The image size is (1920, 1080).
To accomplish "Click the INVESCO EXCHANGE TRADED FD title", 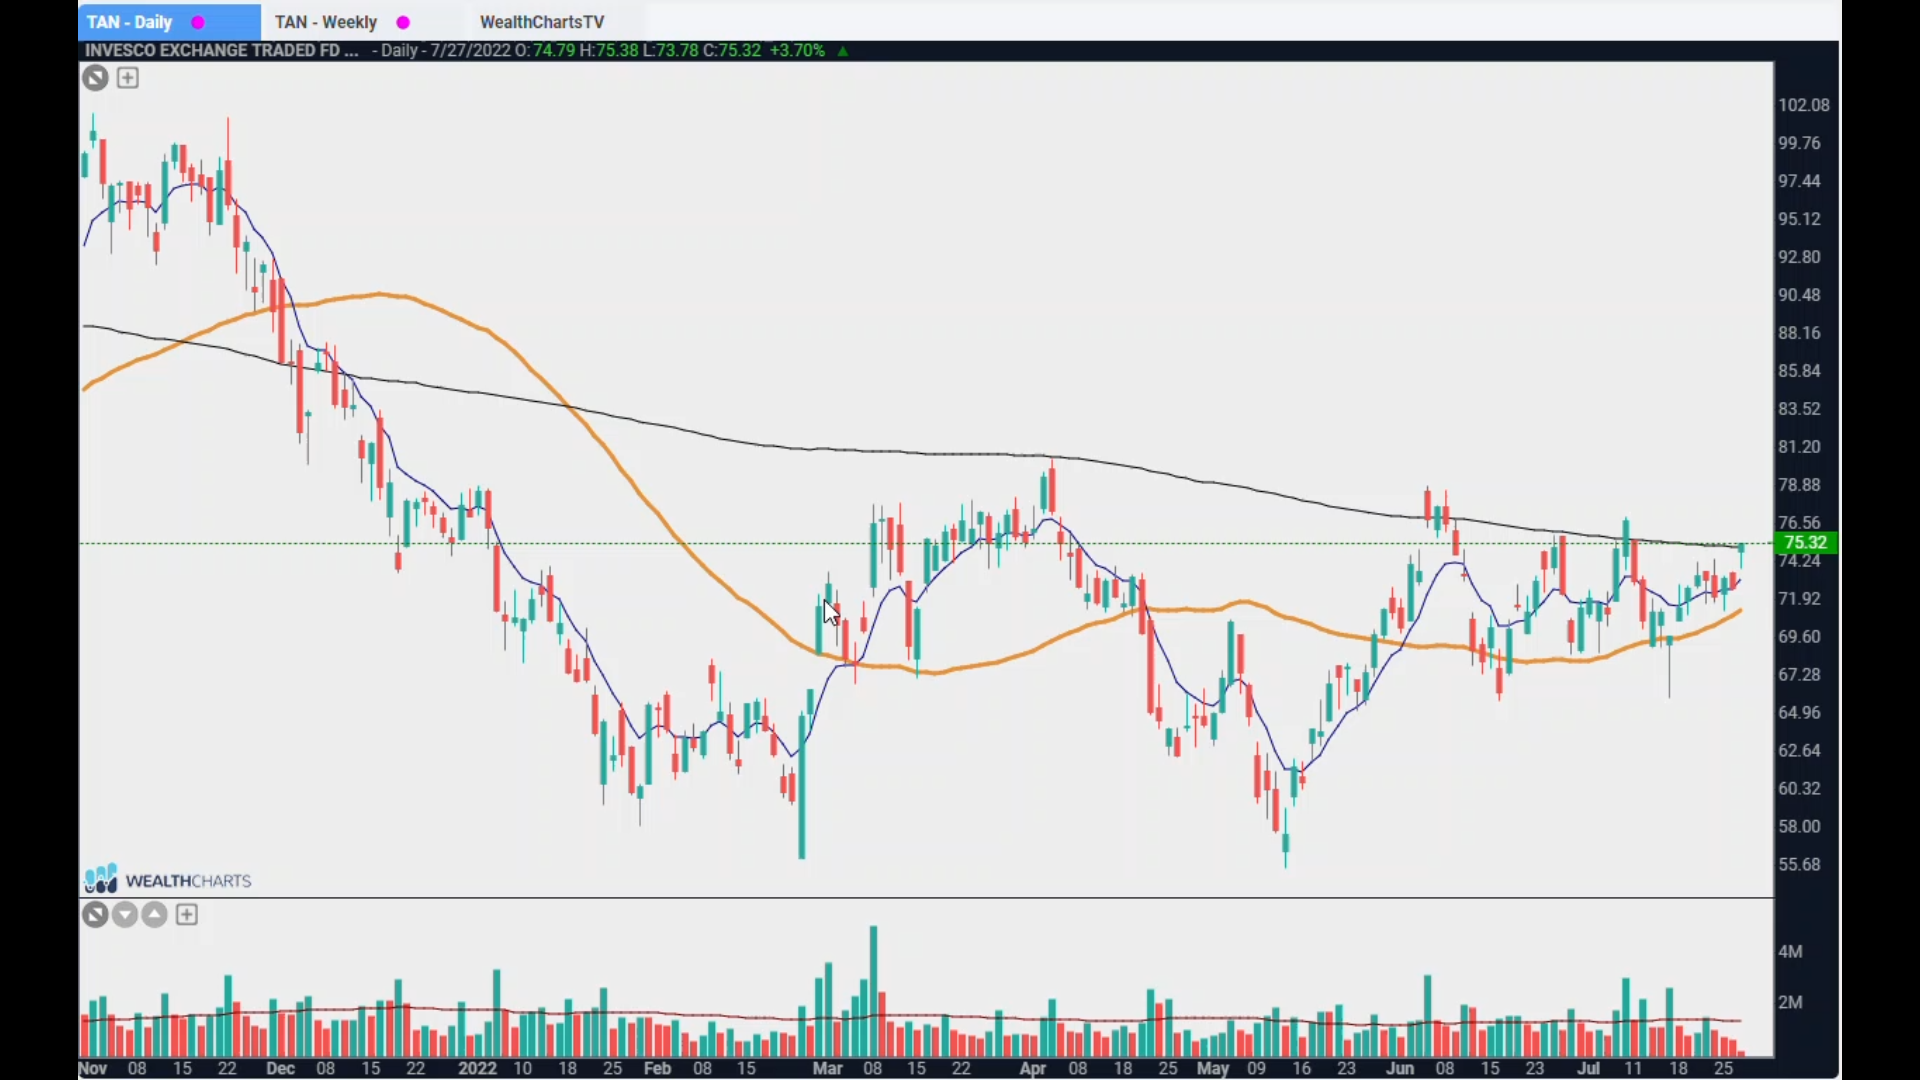I will tap(222, 50).
